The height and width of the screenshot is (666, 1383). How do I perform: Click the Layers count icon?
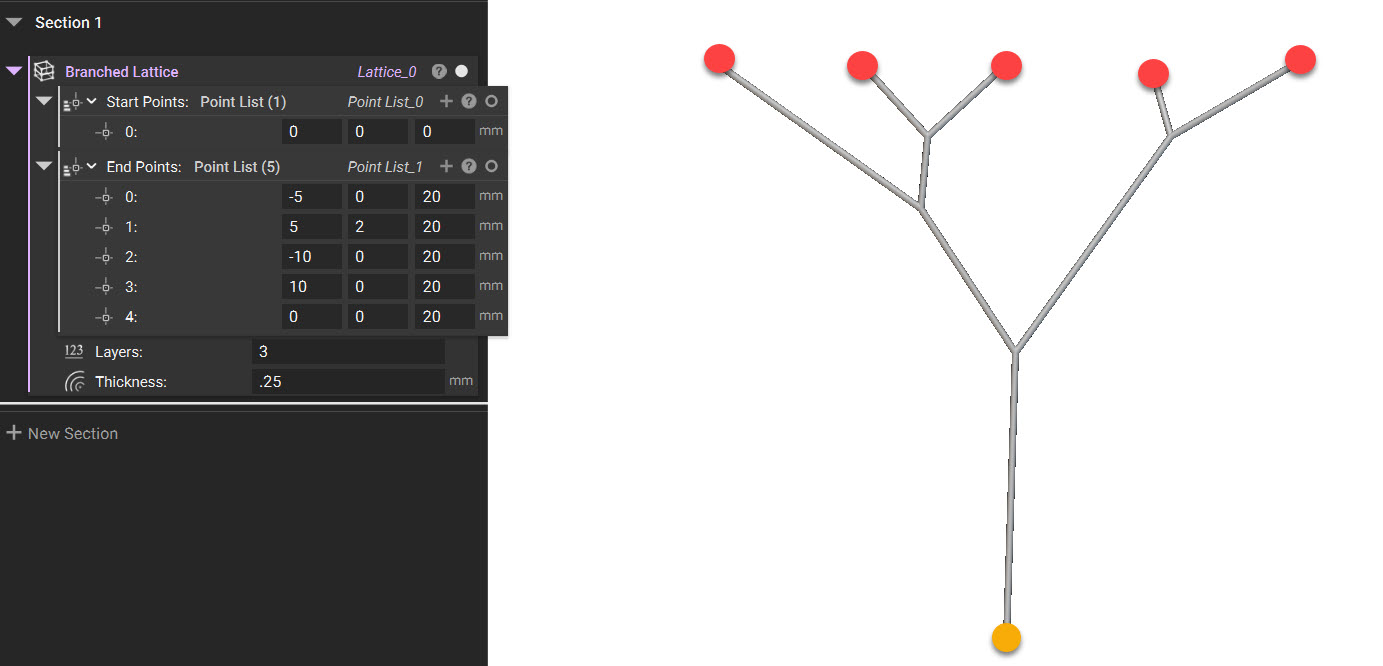73,351
